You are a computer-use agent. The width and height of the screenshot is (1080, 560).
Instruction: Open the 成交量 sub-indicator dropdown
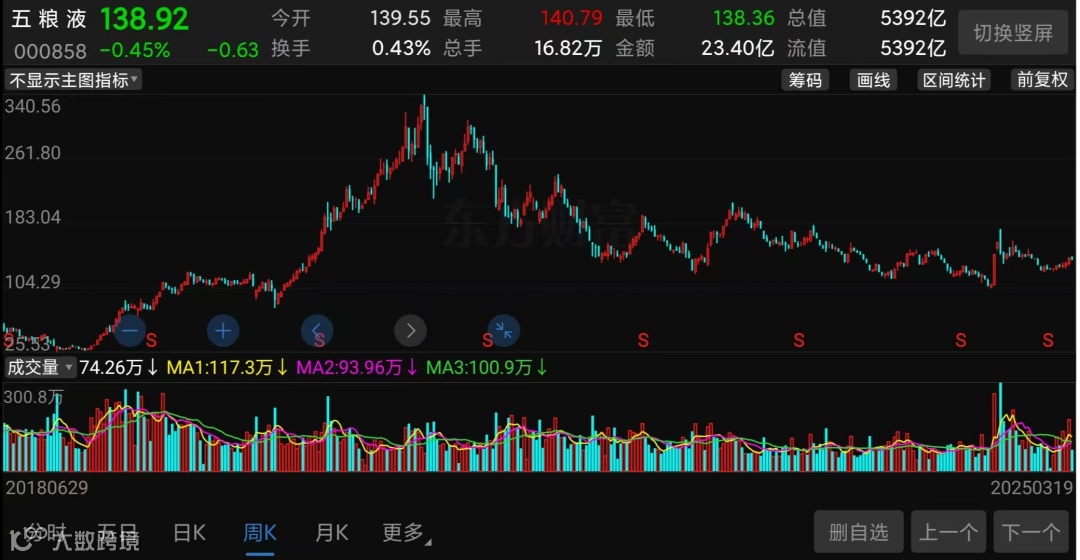[40, 367]
